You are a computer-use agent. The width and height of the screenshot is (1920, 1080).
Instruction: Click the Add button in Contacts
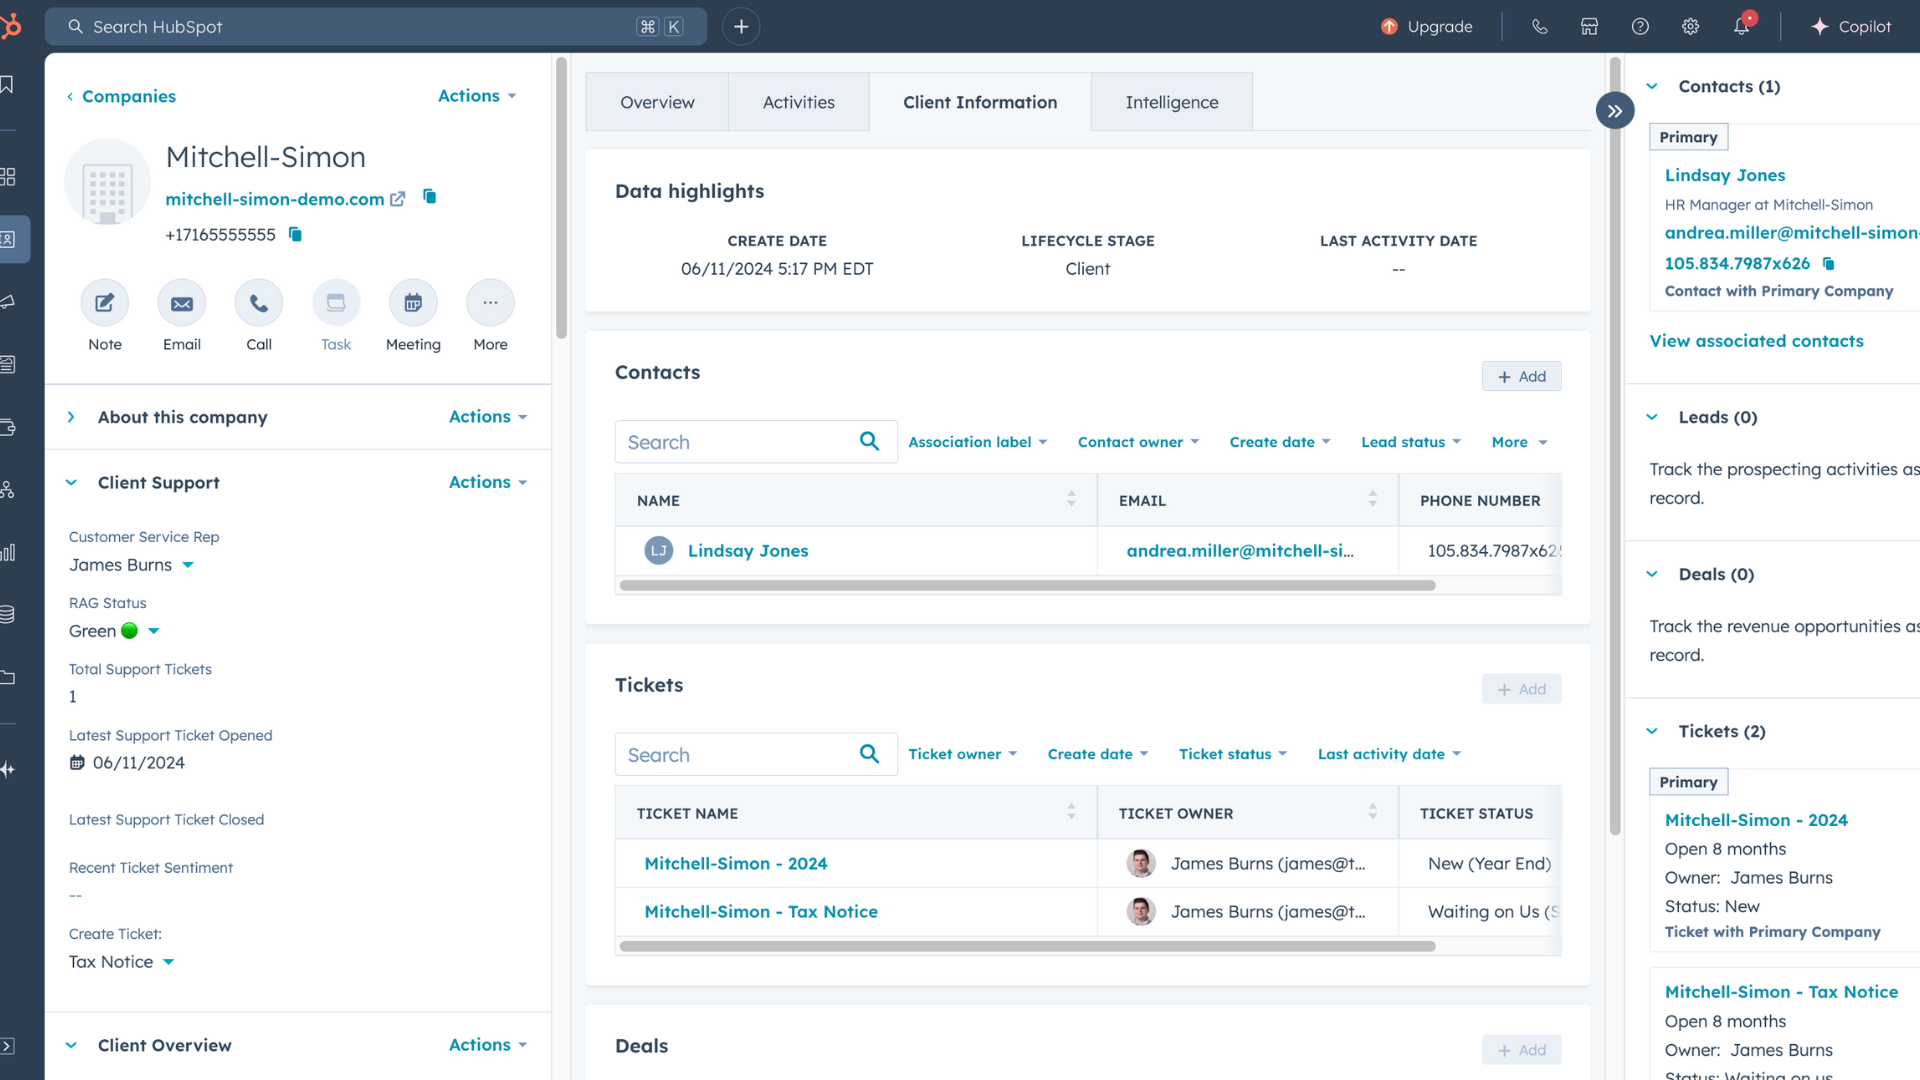click(1521, 377)
